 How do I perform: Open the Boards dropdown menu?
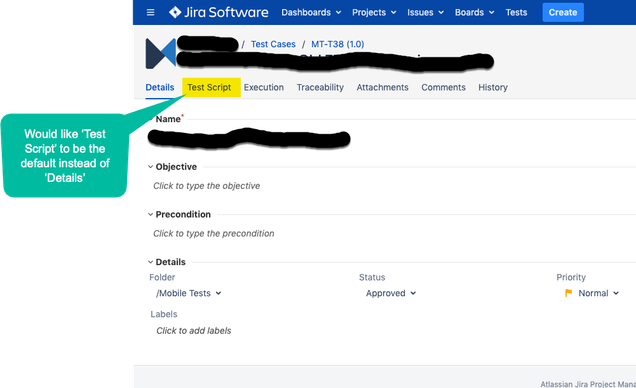point(475,13)
